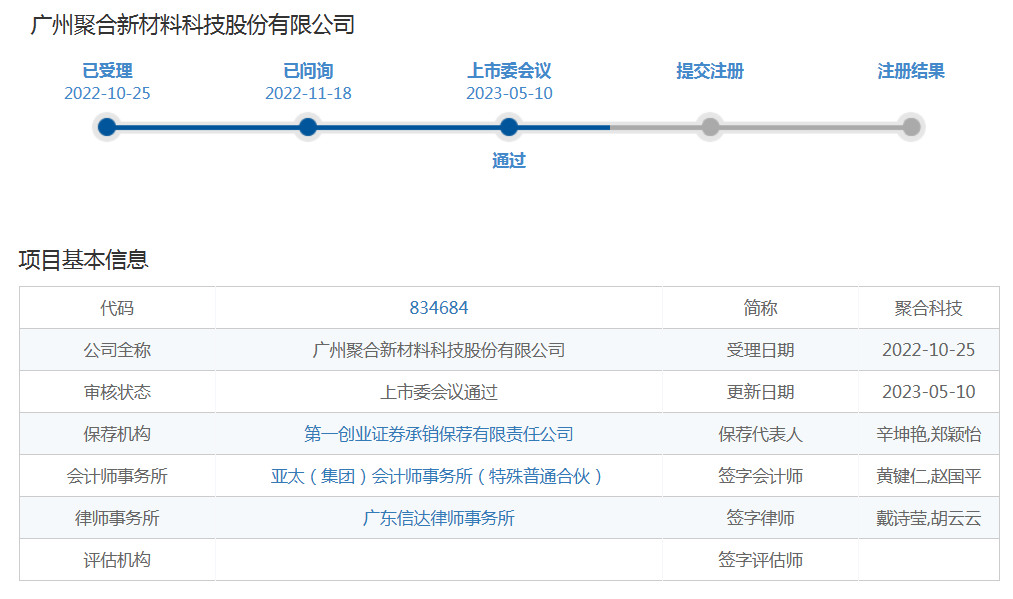Click the 会计师事务所 label cell
1013x599 pixels.
coord(117,476)
